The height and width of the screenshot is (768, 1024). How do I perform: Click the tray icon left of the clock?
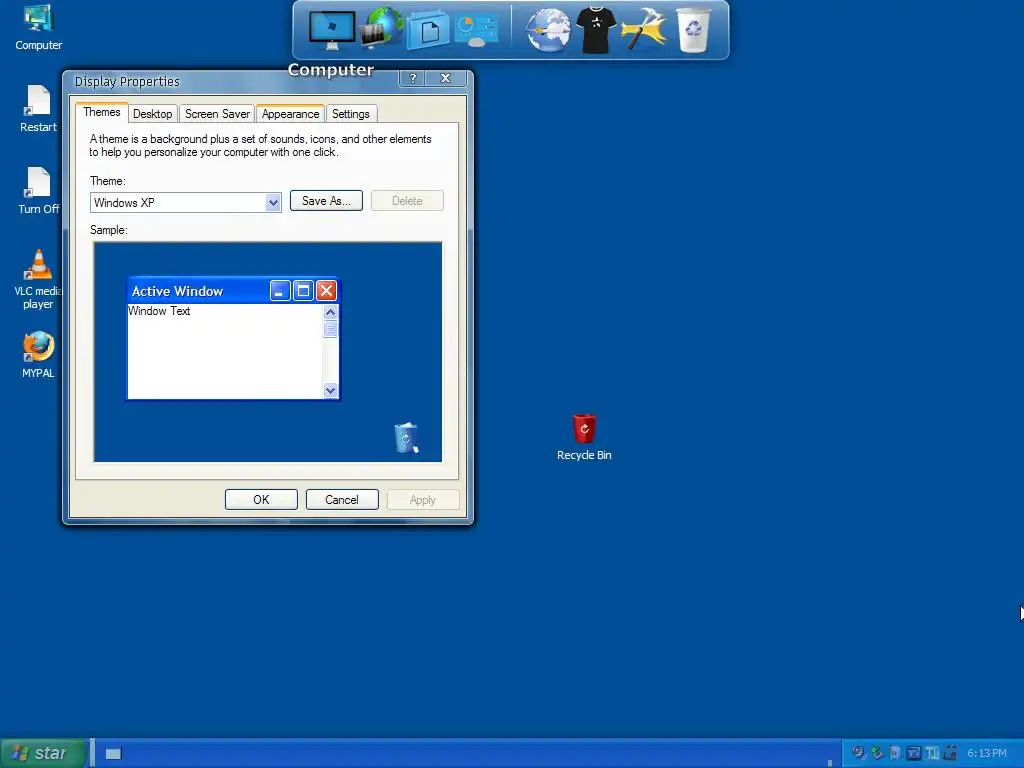tap(950, 753)
